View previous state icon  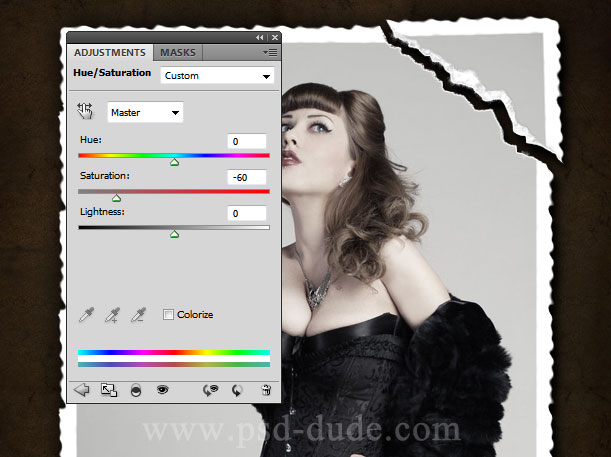point(210,390)
